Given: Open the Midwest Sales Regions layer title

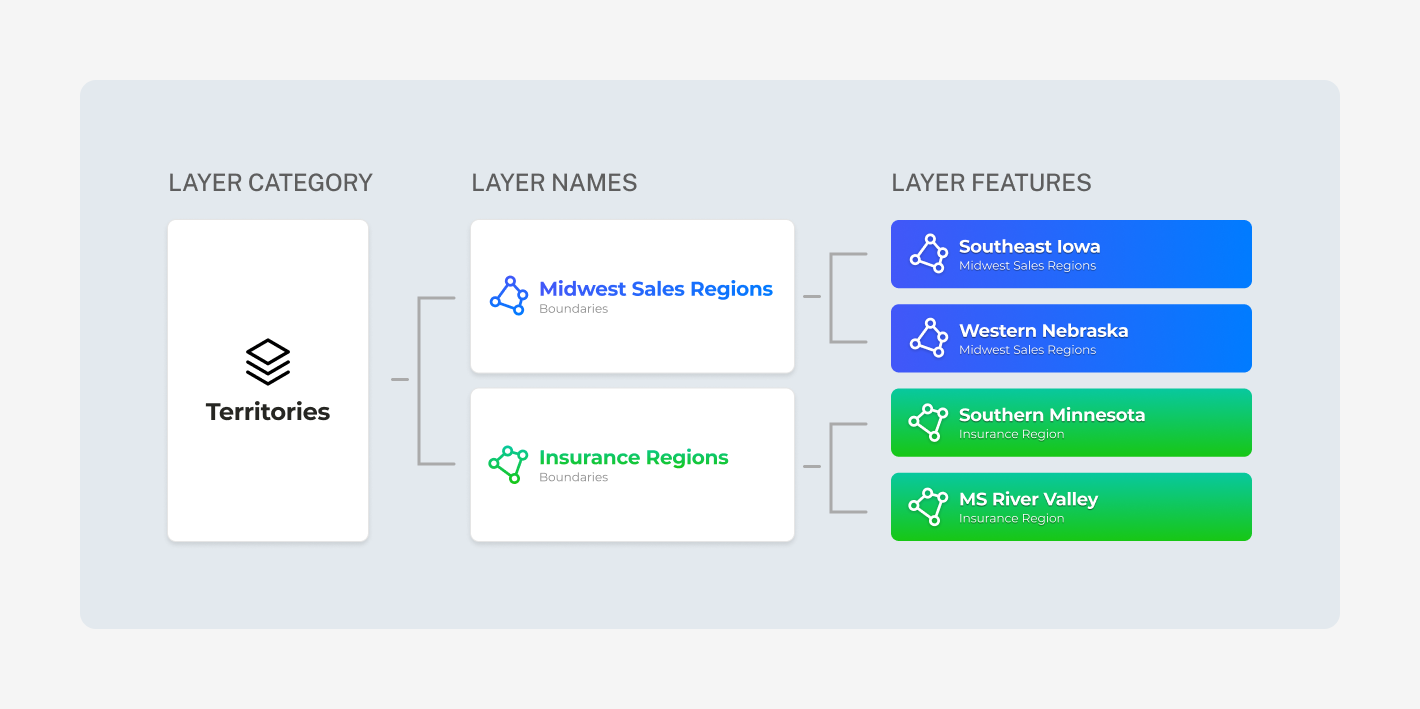Looking at the screenshot, I should coord(656,289).
